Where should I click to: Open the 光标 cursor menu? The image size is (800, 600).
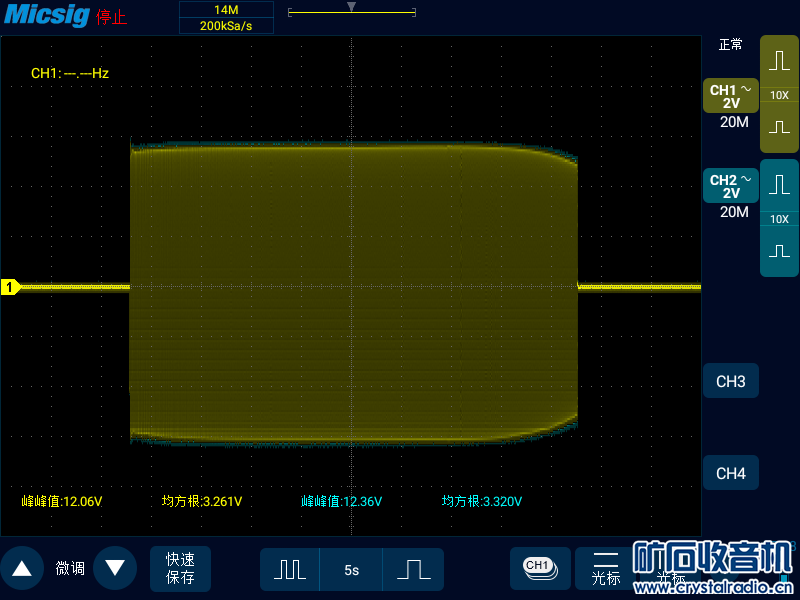(x=606, y=568)
